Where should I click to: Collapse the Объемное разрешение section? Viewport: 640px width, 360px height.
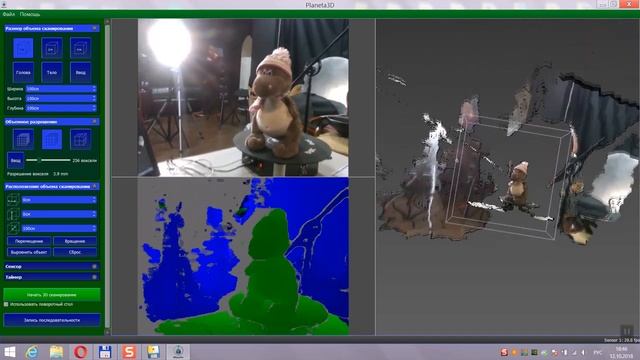94,122
